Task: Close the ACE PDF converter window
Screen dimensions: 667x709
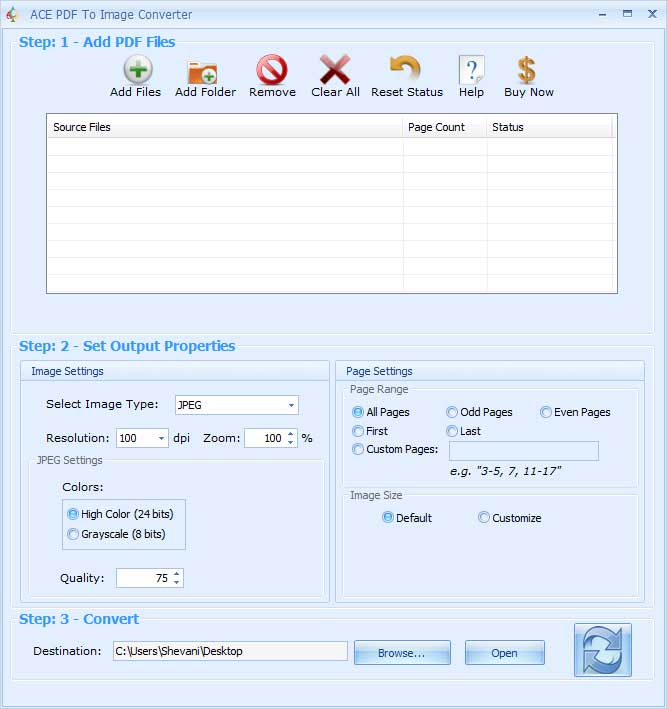Action: pos(652,14)
